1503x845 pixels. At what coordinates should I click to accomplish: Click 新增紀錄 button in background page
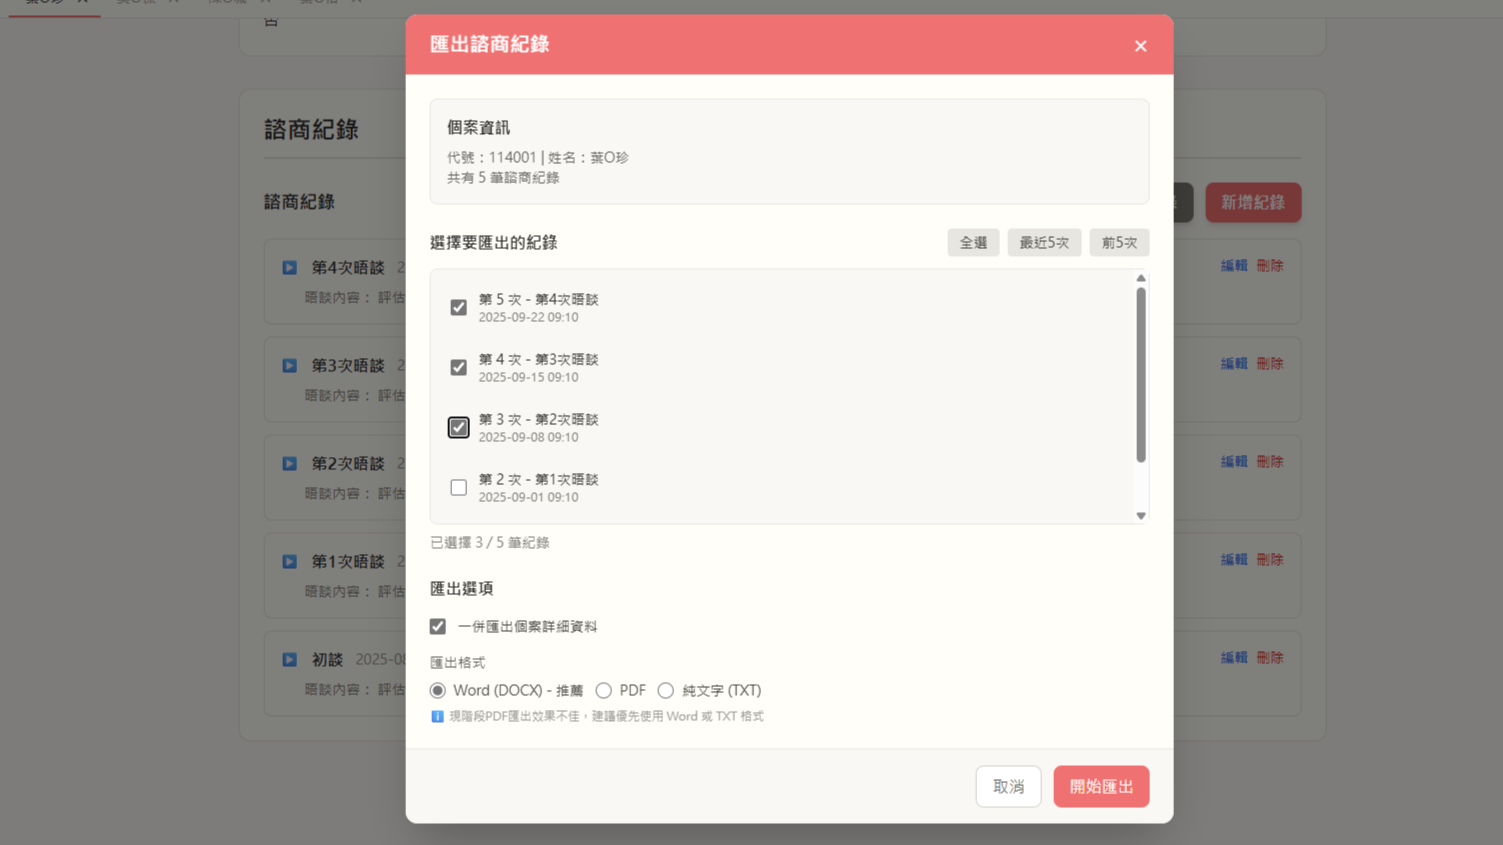click(1253, 202)
